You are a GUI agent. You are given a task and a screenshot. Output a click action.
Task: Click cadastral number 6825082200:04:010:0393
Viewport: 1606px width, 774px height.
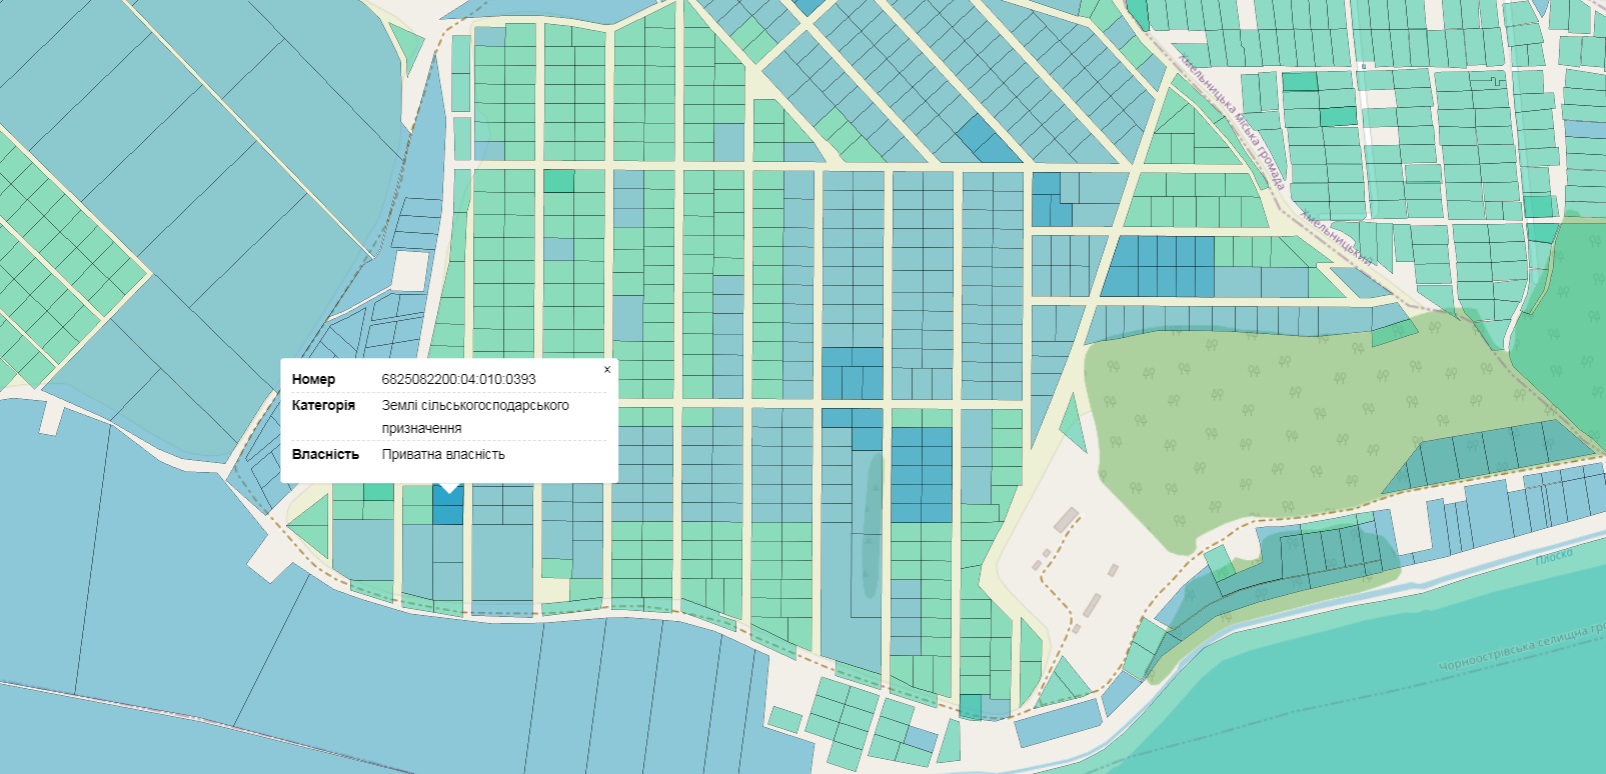(458, 379)
